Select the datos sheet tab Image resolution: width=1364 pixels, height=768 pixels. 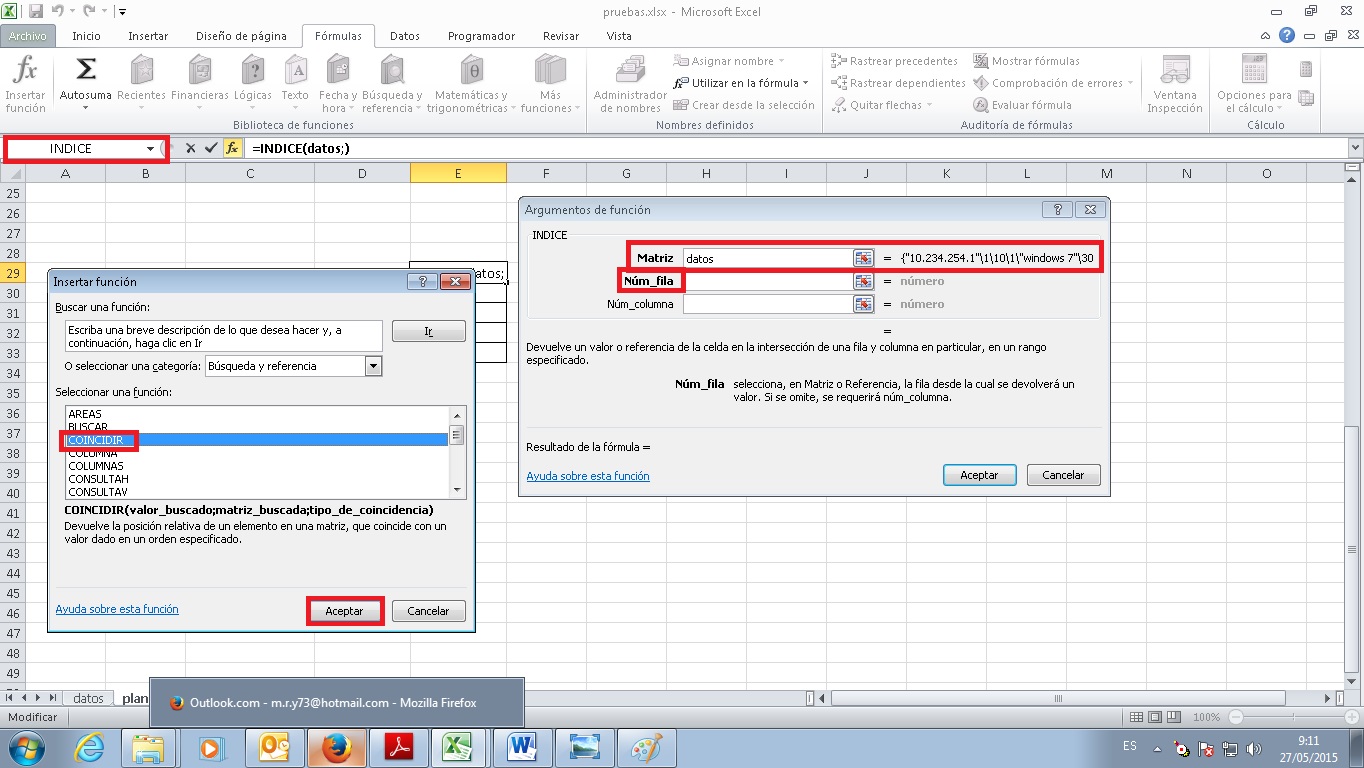[87, 698]
